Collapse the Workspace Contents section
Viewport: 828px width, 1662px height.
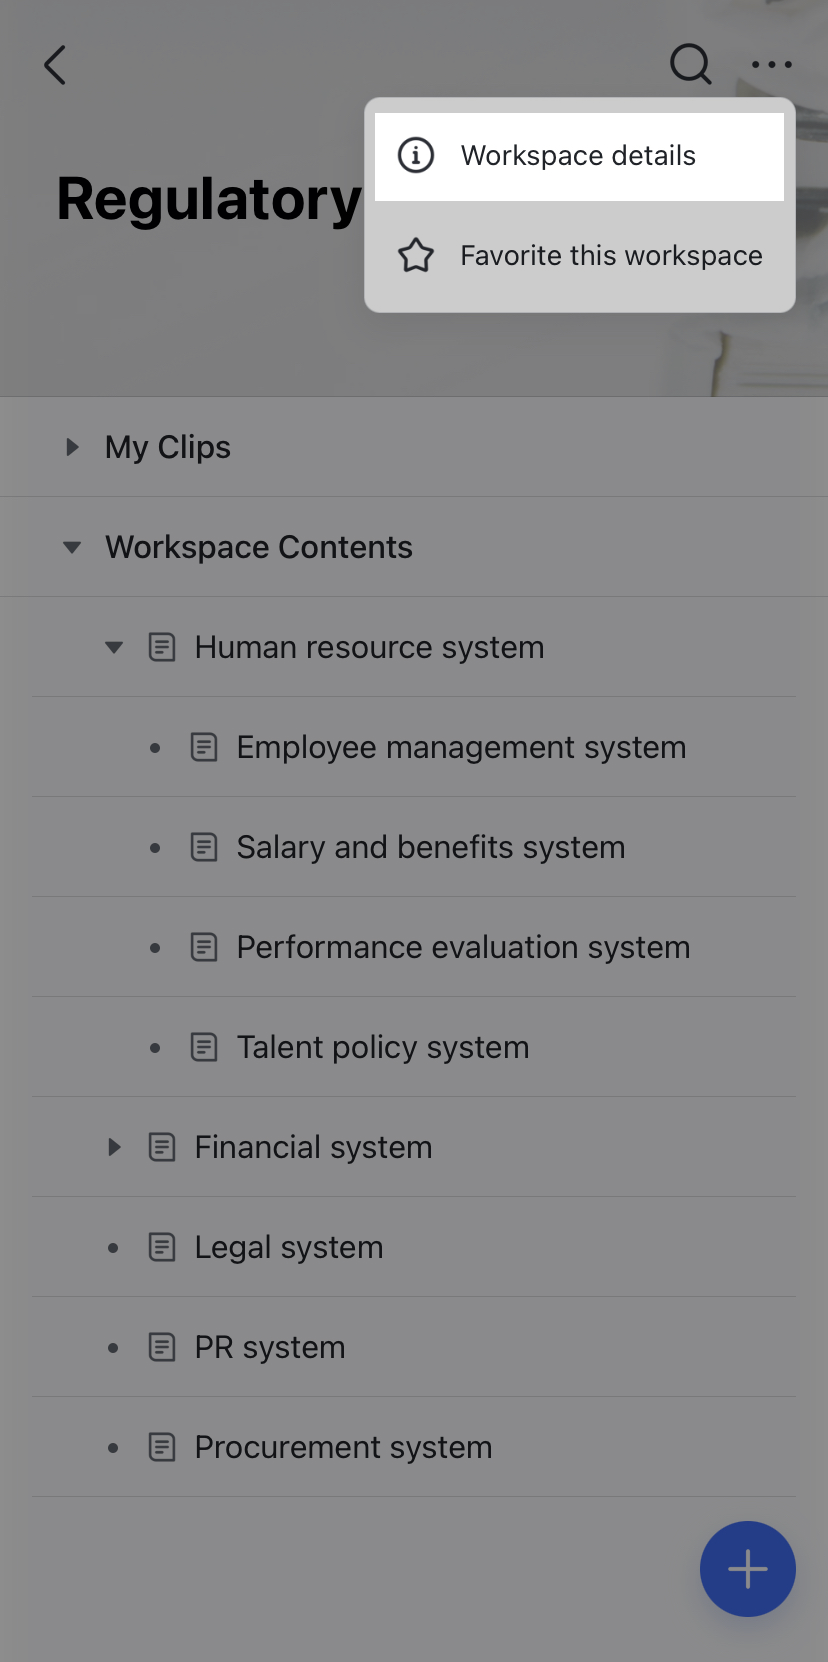click(x=72, y=547)
